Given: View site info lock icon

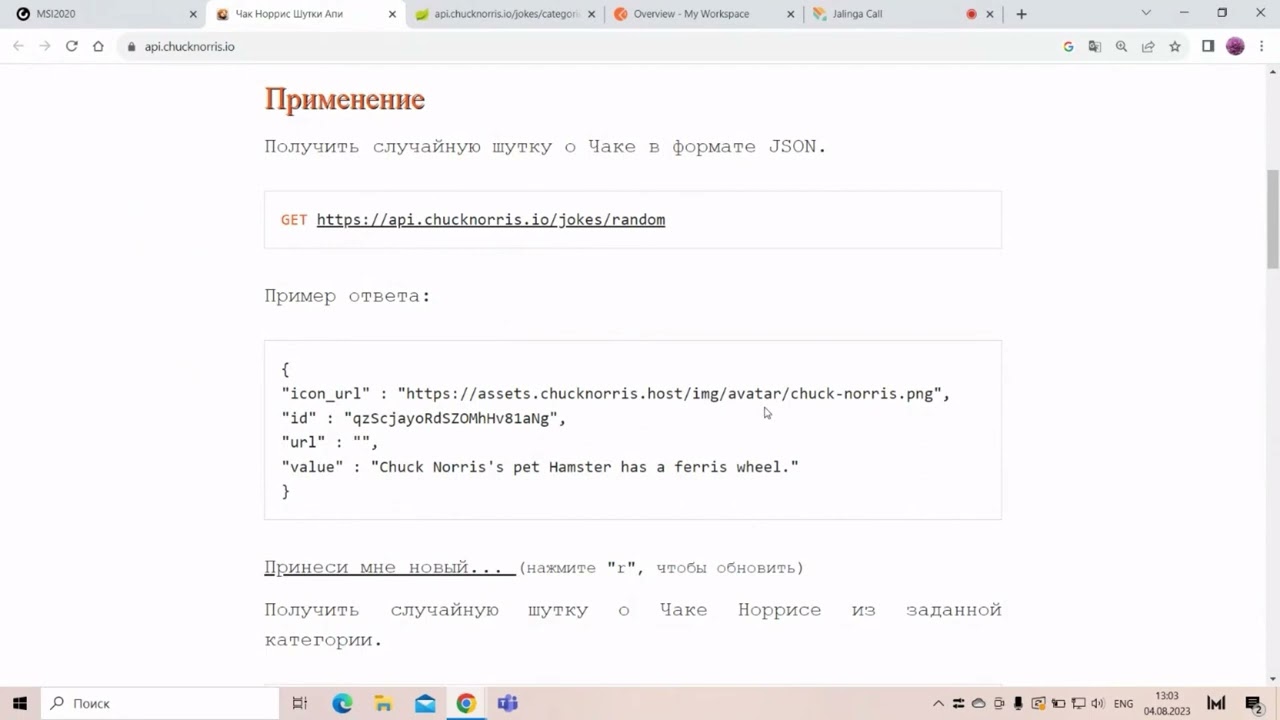Looking at the screenshot, I should coord(130,47).
